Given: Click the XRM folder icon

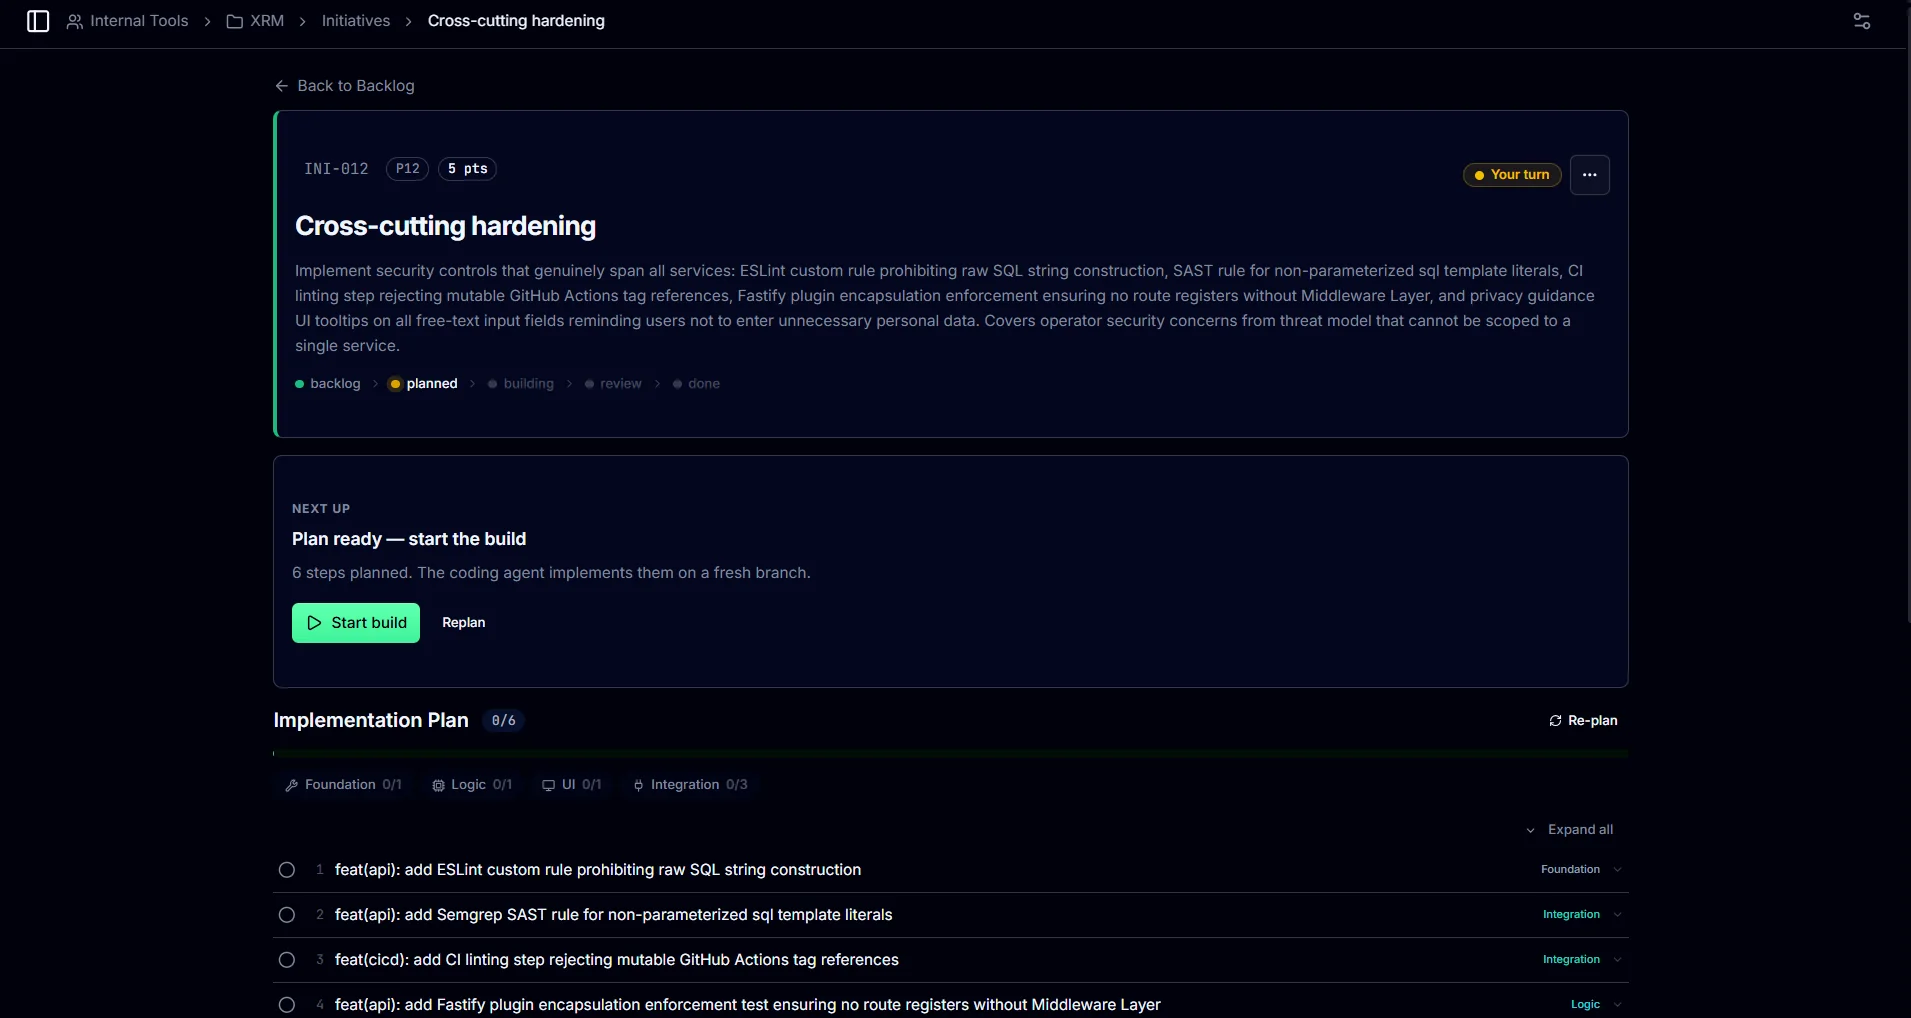Looking at the screenshot, I should click(x=235, y=21).
